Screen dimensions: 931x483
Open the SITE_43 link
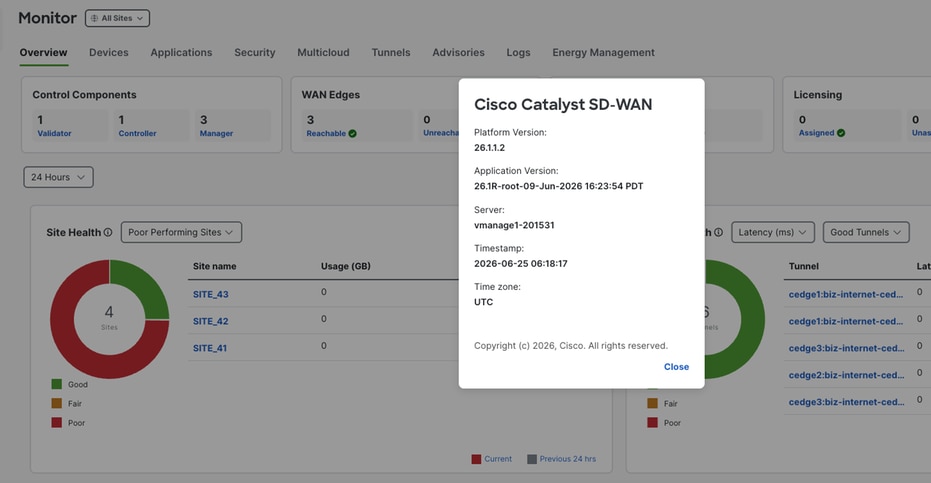point(211,294)
